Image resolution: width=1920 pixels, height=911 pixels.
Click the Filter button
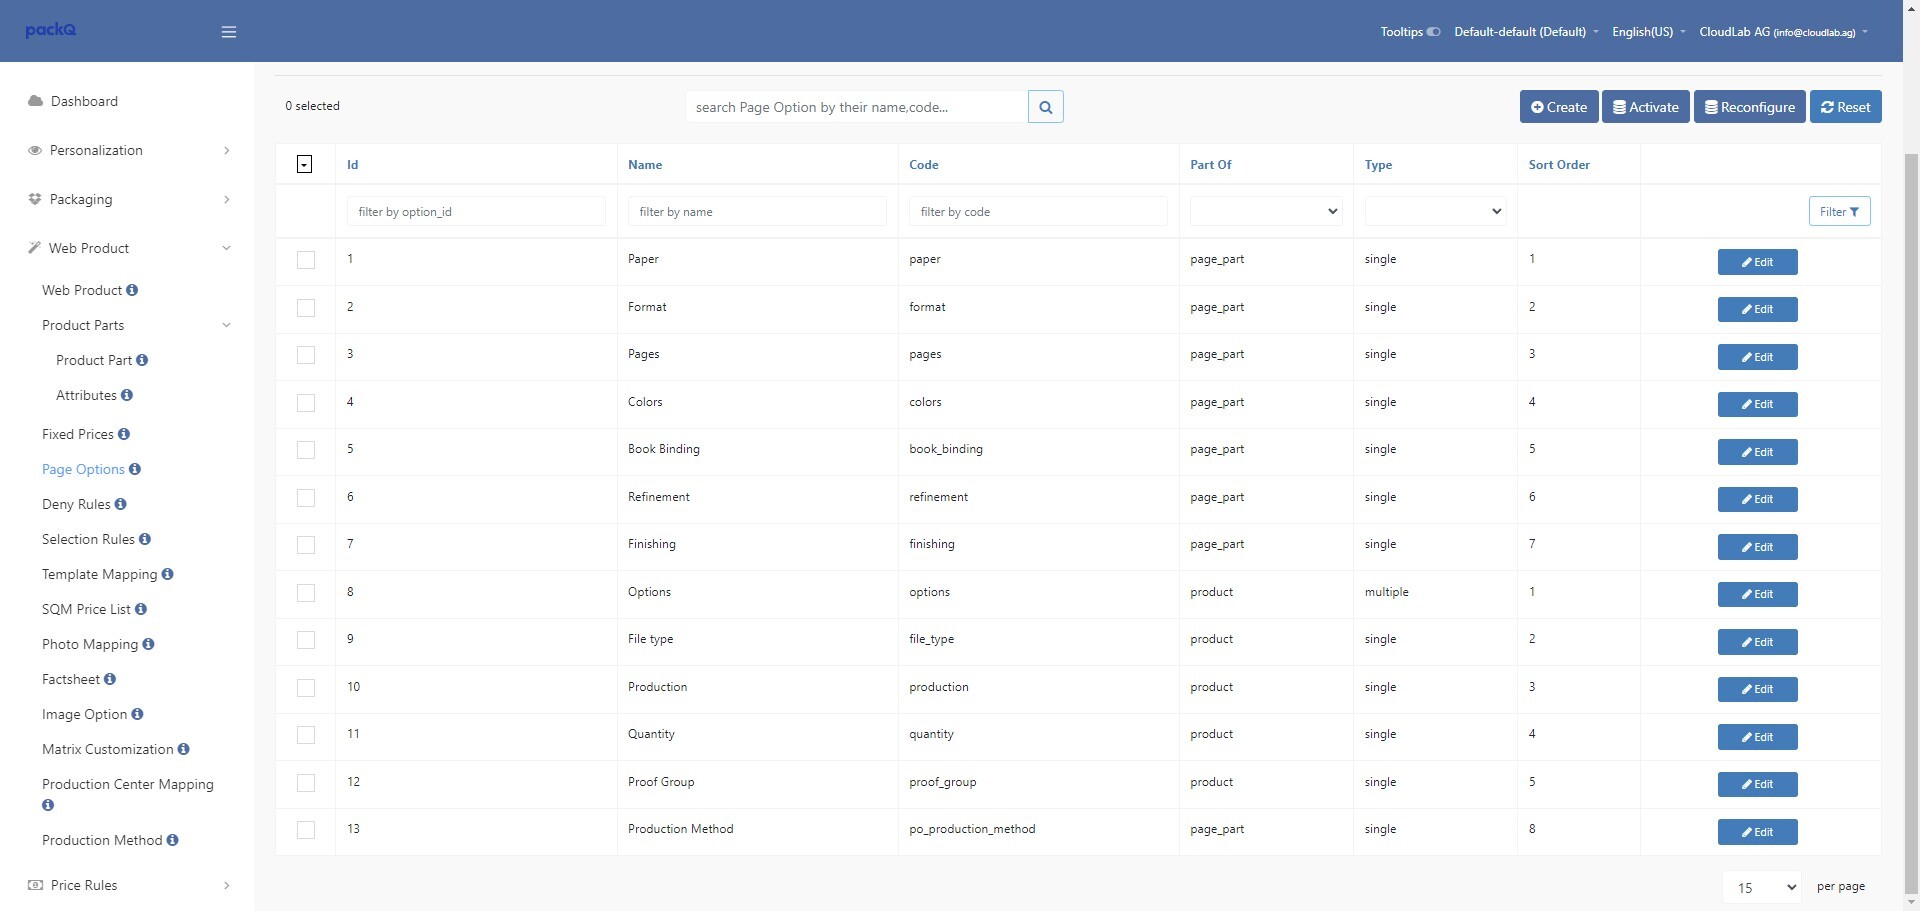[x=1839, y=211]
